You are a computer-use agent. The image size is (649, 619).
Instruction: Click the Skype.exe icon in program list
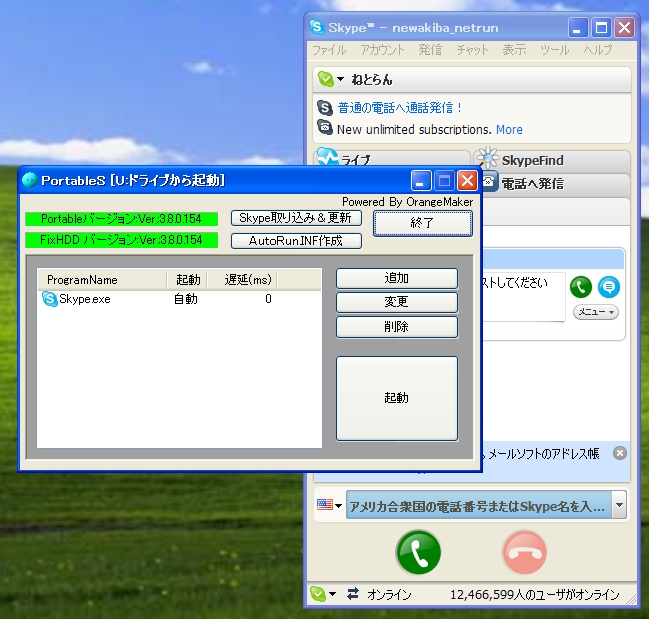click(x=50, y=299)
